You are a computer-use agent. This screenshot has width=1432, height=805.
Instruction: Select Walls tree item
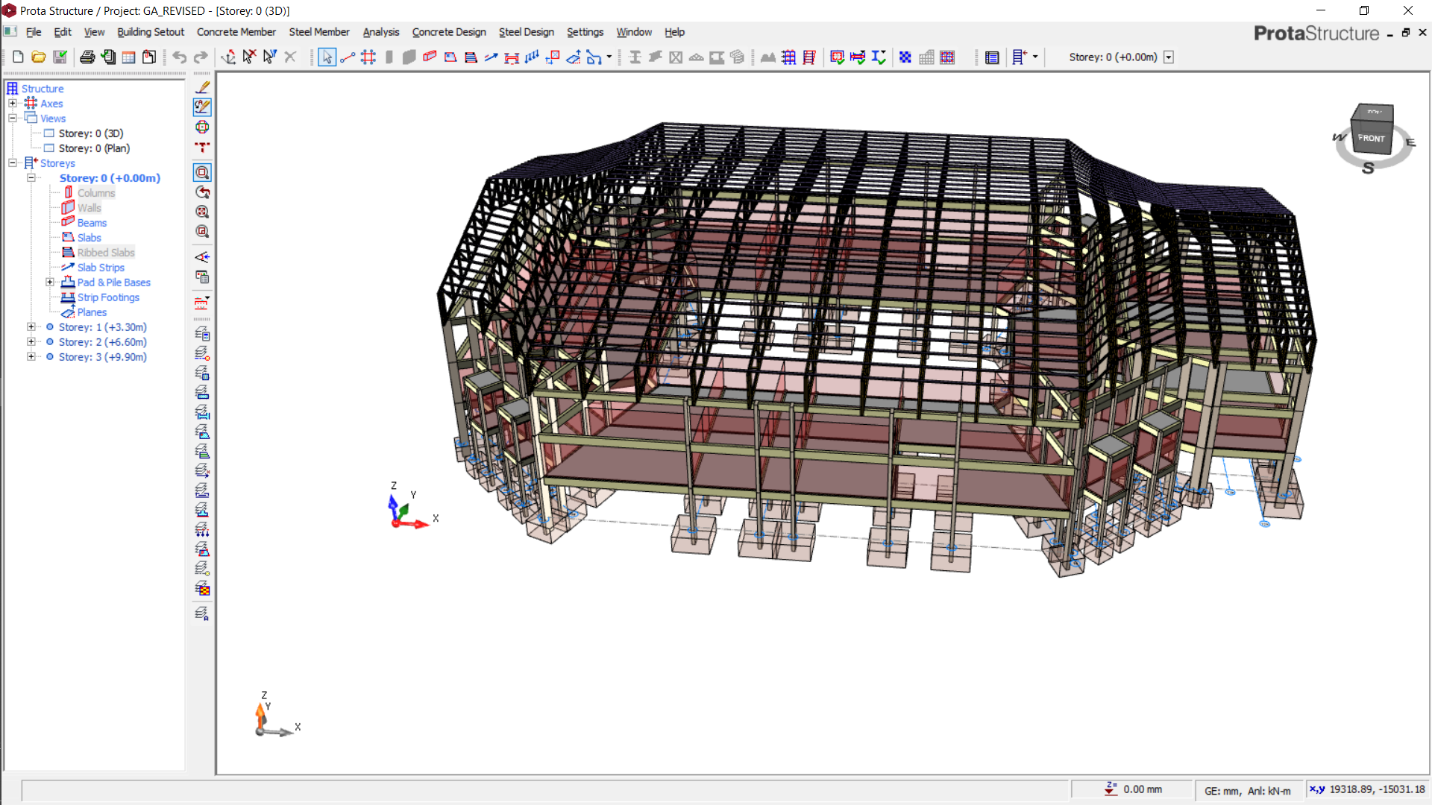pyautogui.click(x=89, y=208)
